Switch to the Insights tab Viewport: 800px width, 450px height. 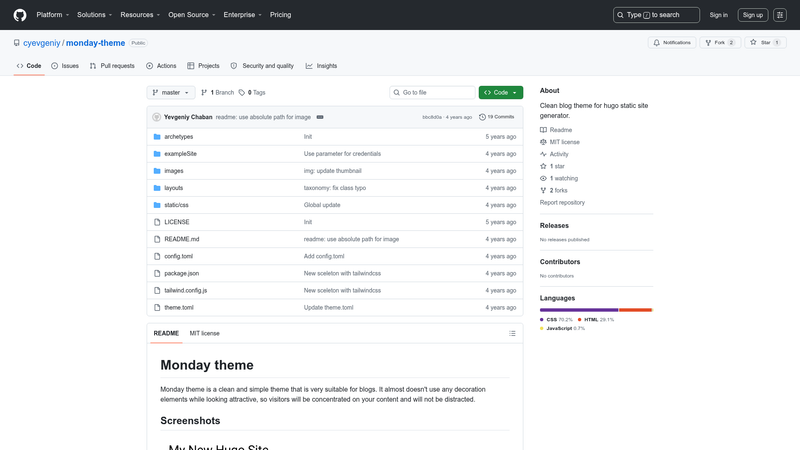point(321,66)
